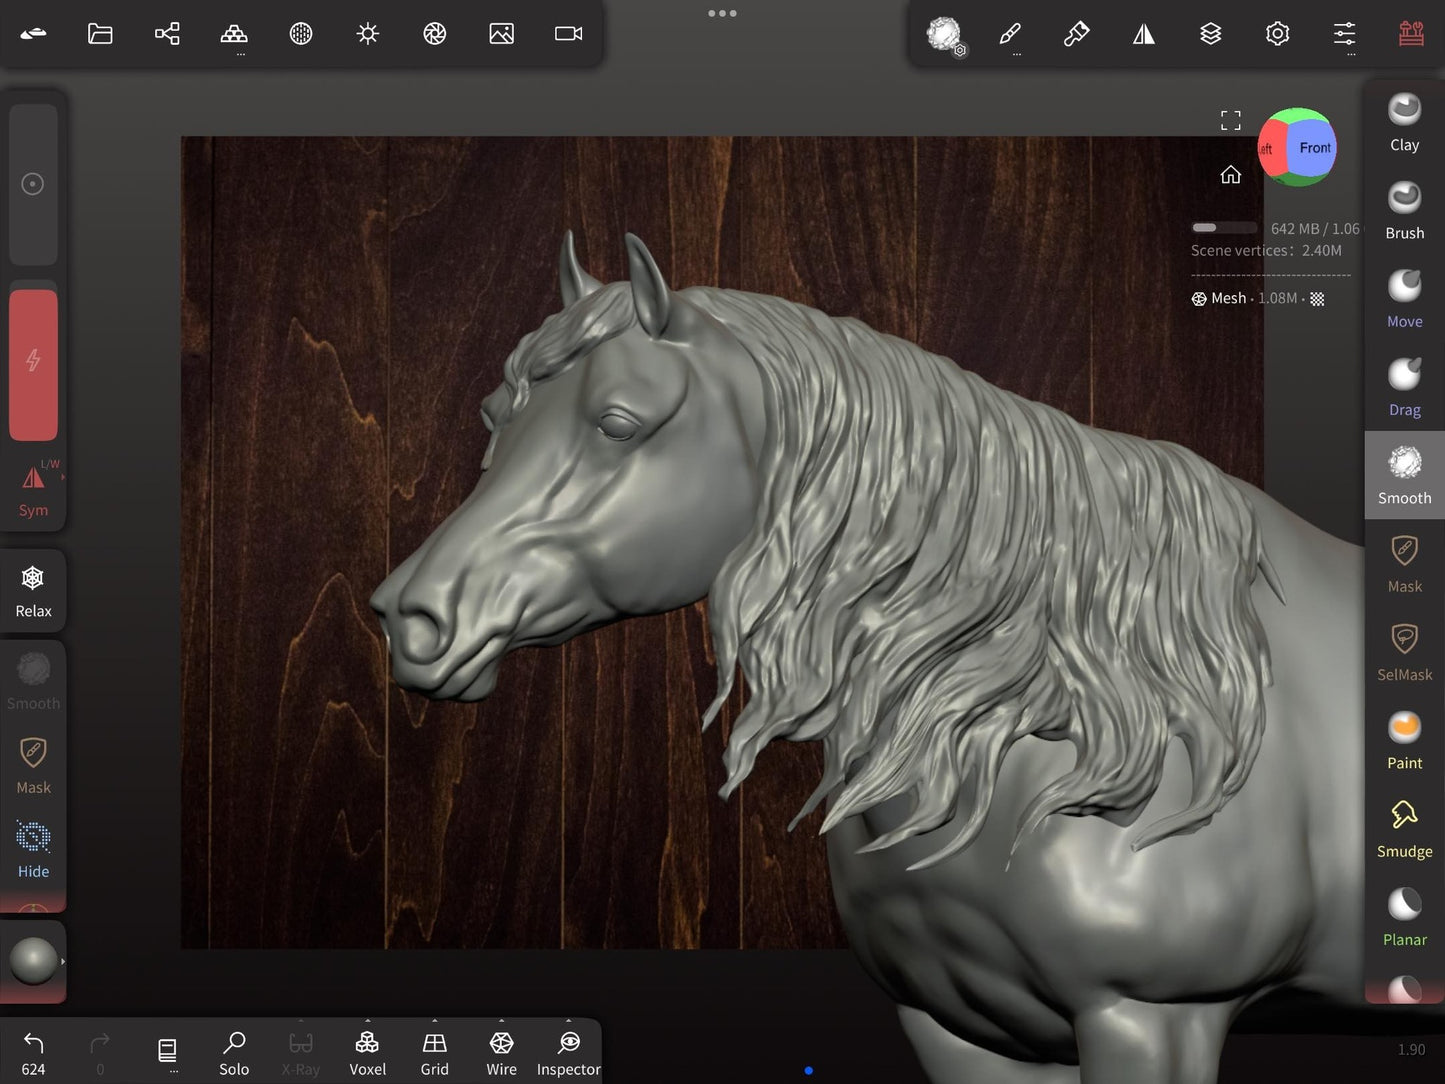Image resolution: width=1445 pixels, height=1084 pixels.
Task: Toggle the Sym symmetry option
Action: pos(33,487)
